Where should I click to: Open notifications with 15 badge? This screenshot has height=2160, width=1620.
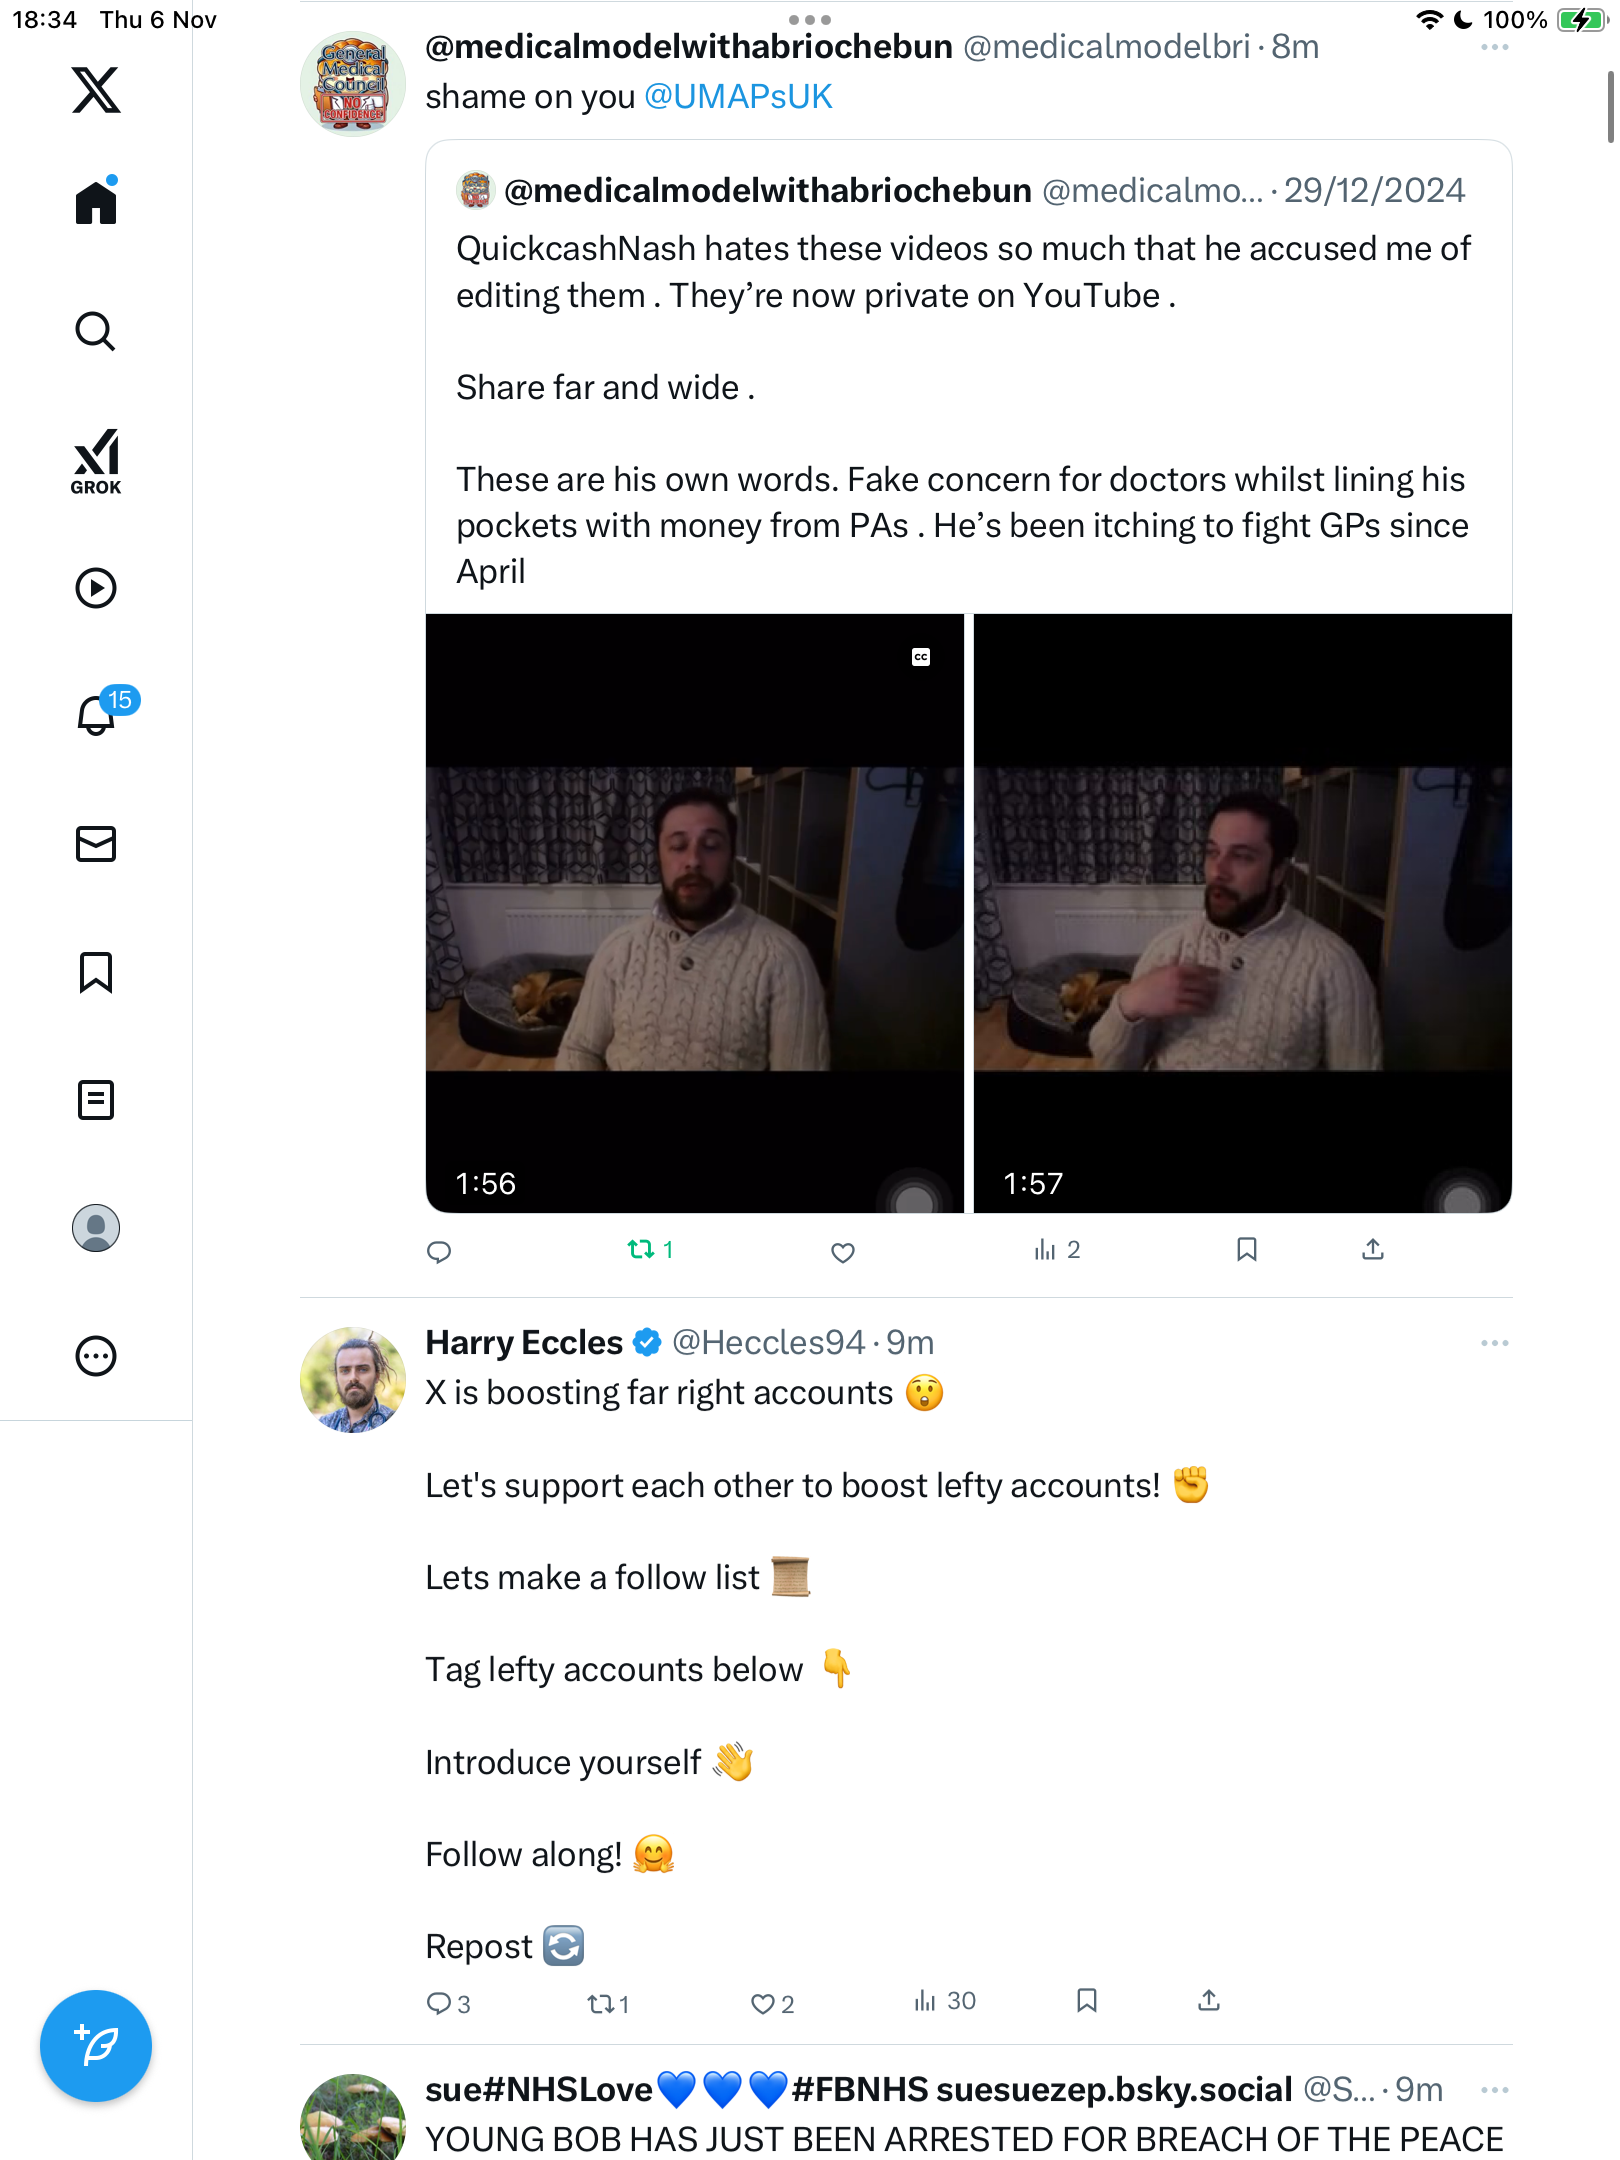[x=98, y=715]
